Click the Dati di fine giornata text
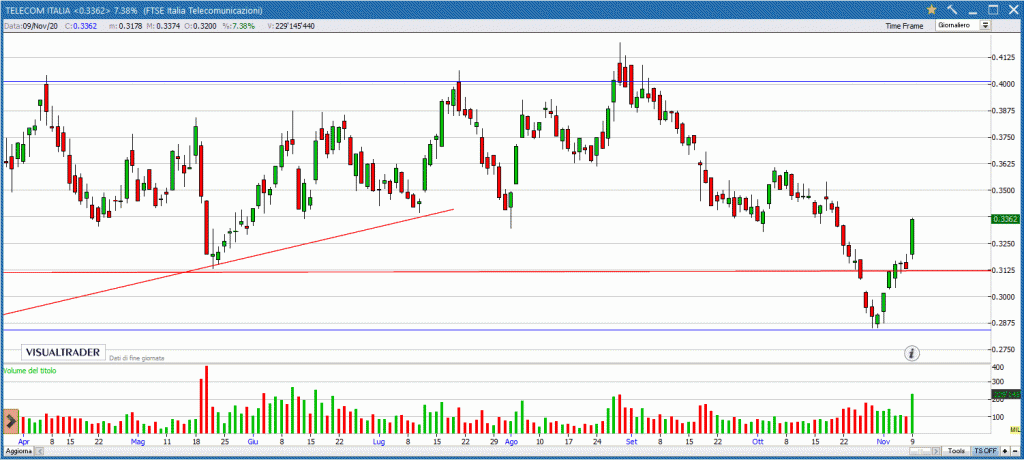Viewport: 1024px width, 460px height. click(x=137, y=358)
